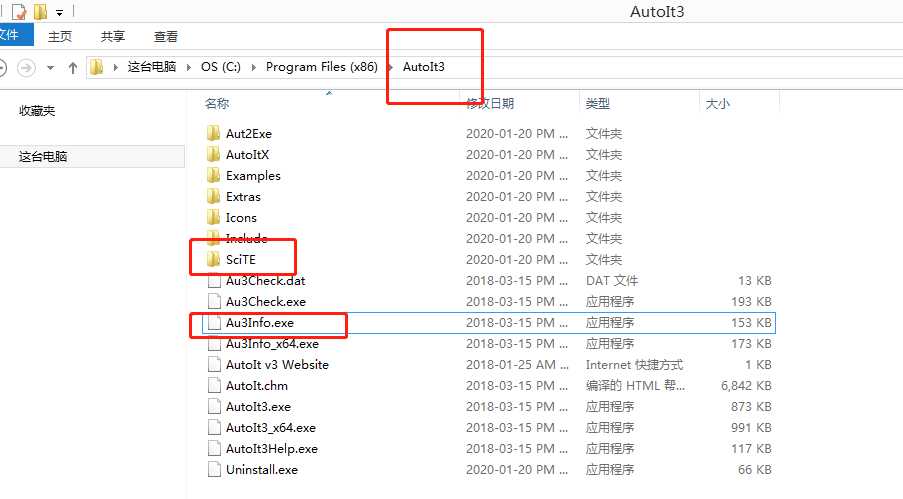The height and width of the screenshot is (499, 903).
Task: Open the Aut2Exe folder icon
Action: tap(213, 134)
